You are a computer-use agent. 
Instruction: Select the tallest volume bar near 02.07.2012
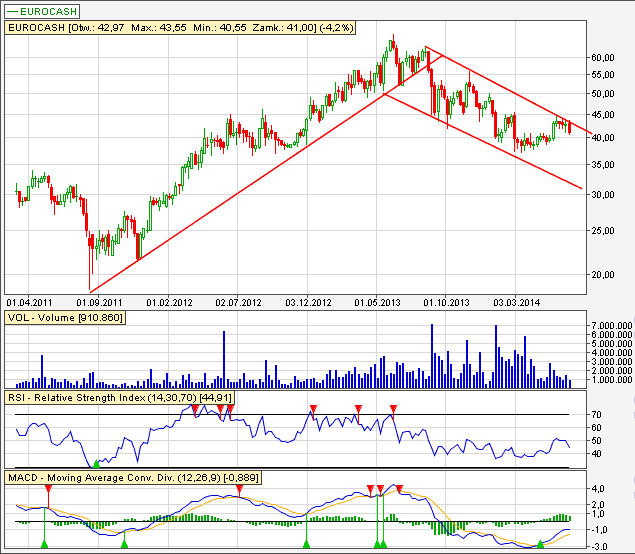(x=224, y=358)
